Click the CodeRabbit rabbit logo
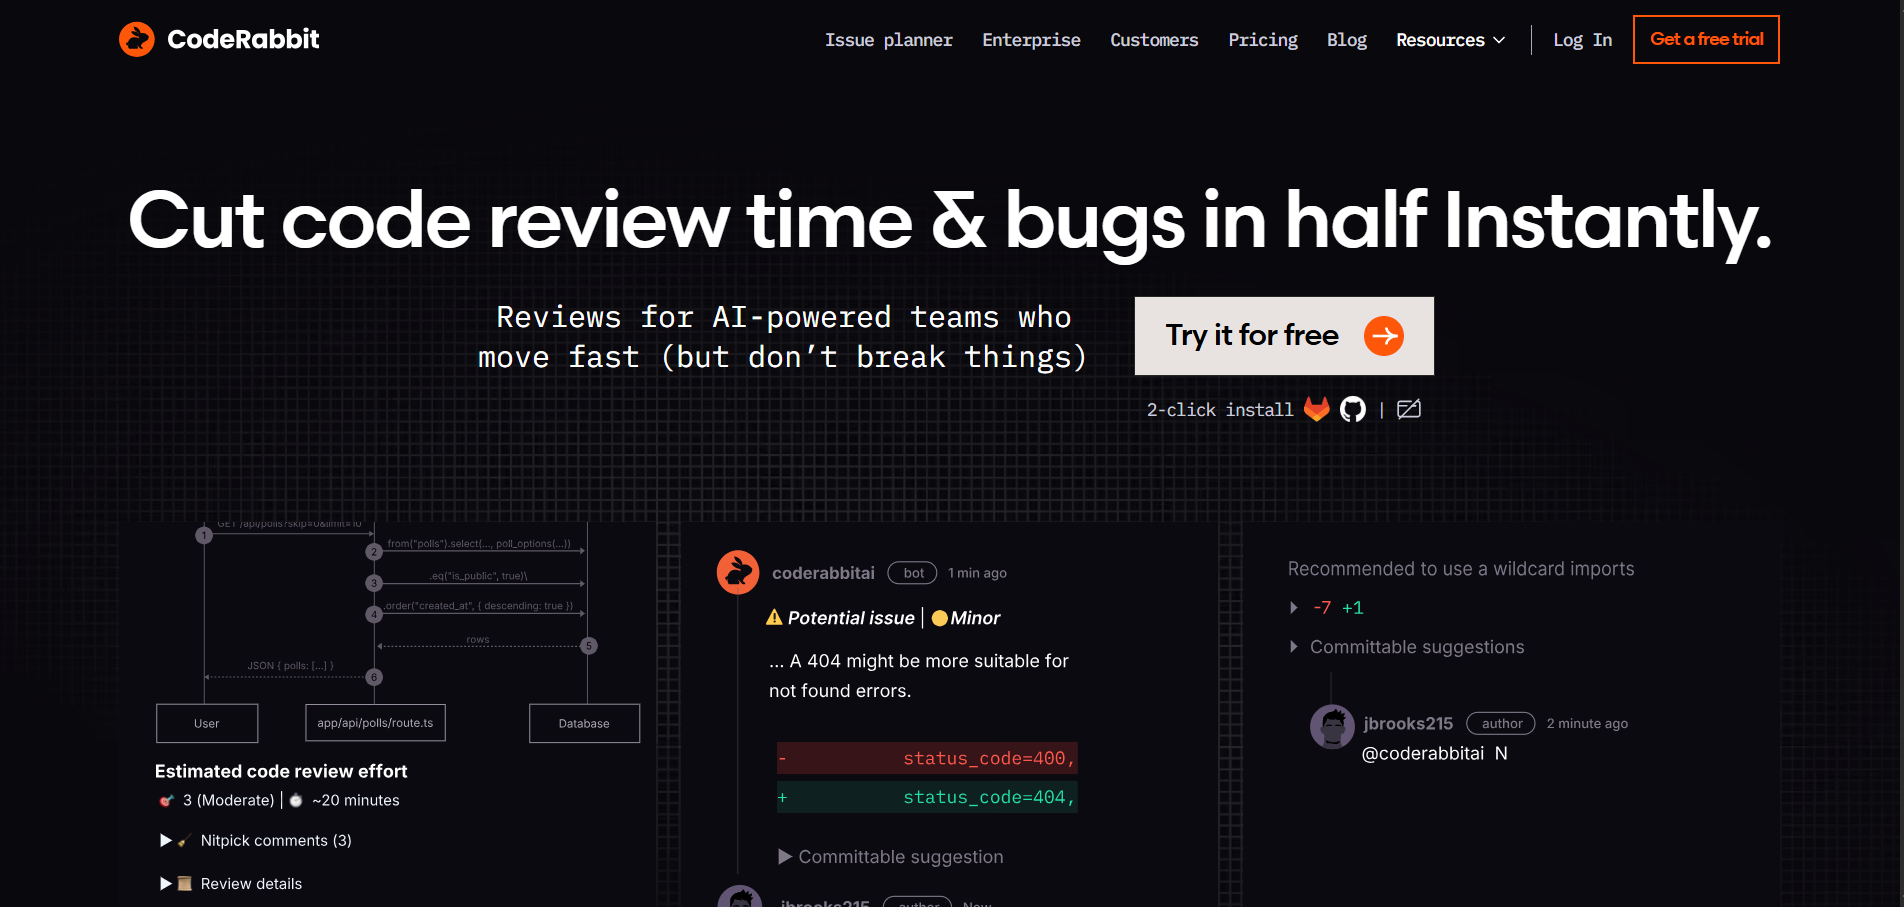Viewport: 1904px width, 907px height. click(137, 39)
